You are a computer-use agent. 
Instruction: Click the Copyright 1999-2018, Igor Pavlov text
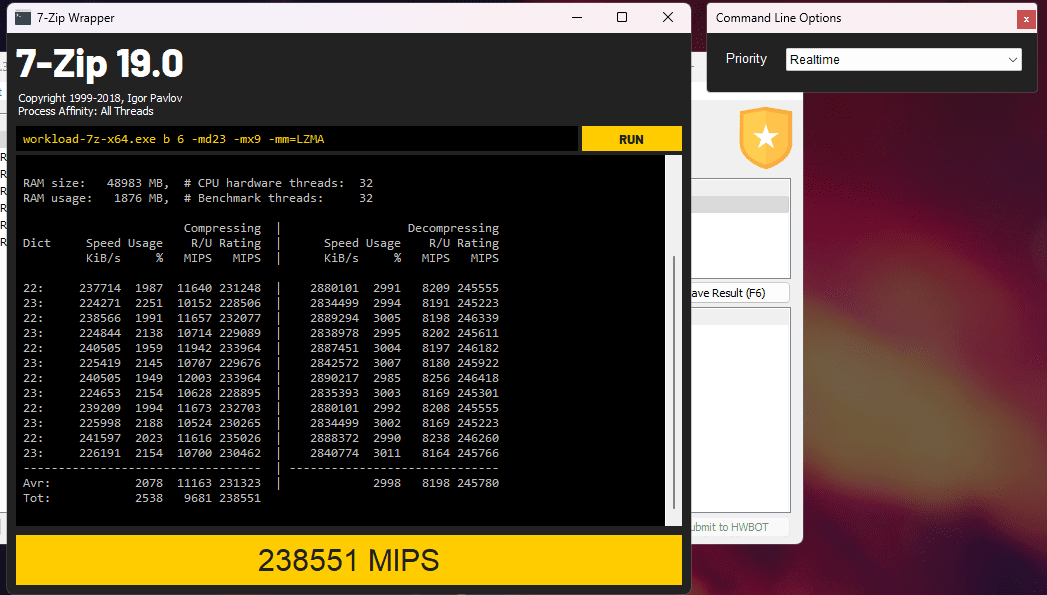point(100,98)
